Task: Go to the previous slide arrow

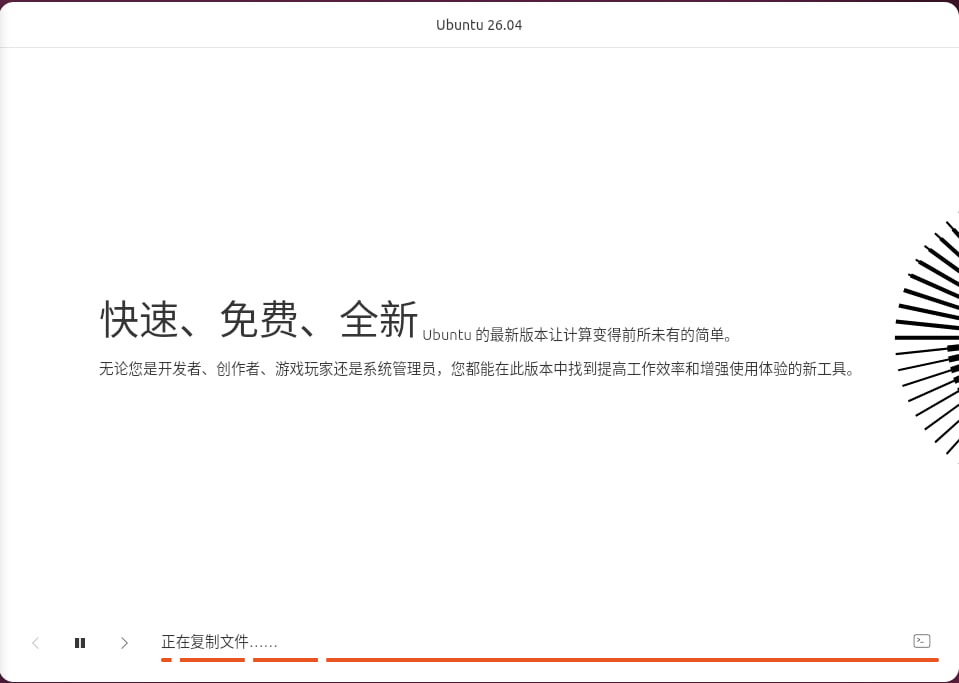Action: pos(36,643)
